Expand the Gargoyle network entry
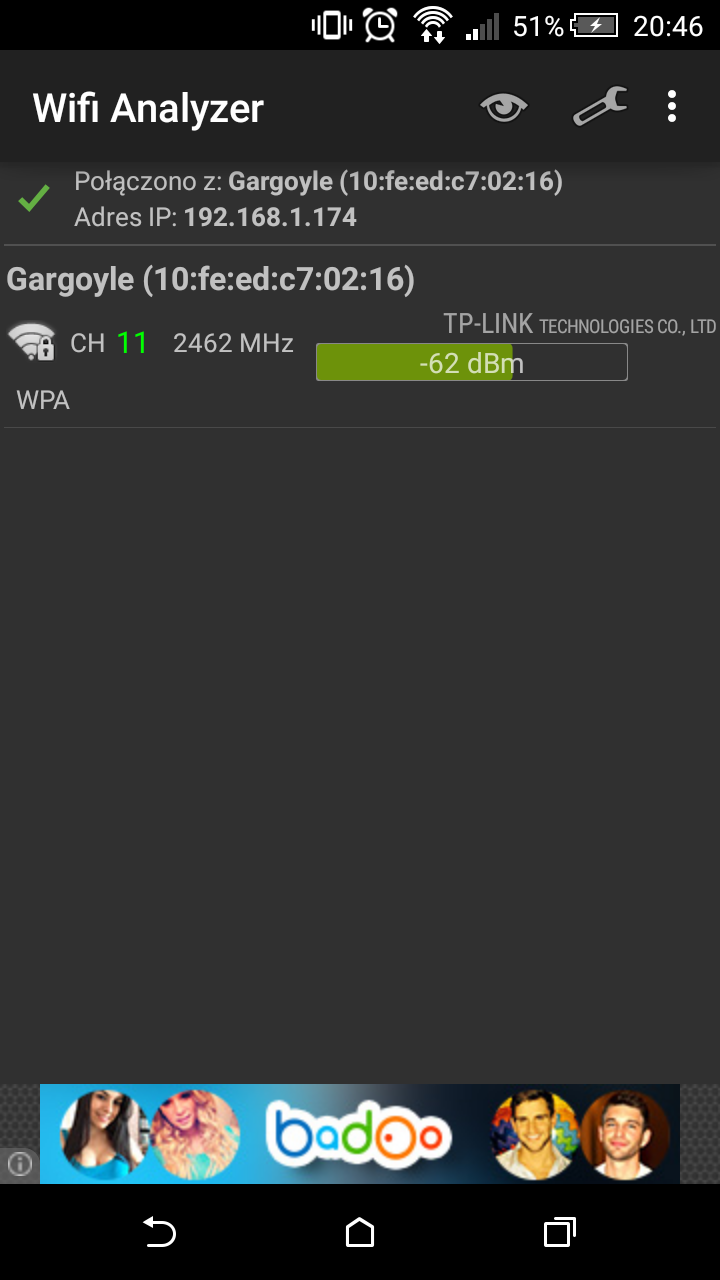Viewport: 720px width, 1280px height. tap(360, 338)
